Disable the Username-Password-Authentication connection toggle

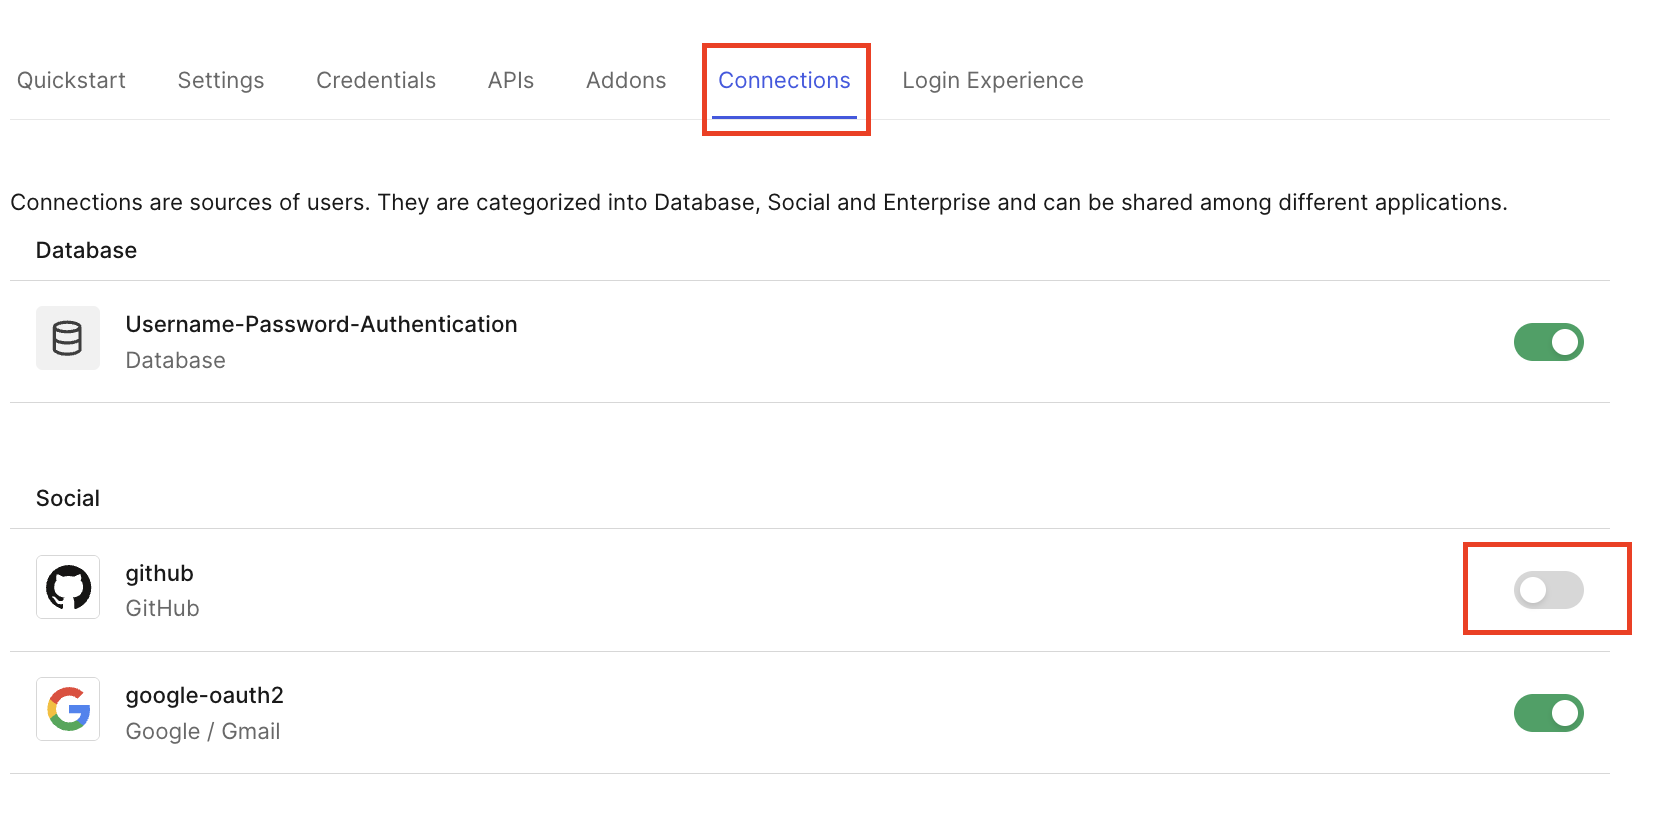pyautogui.click(x=1548, y=342)
